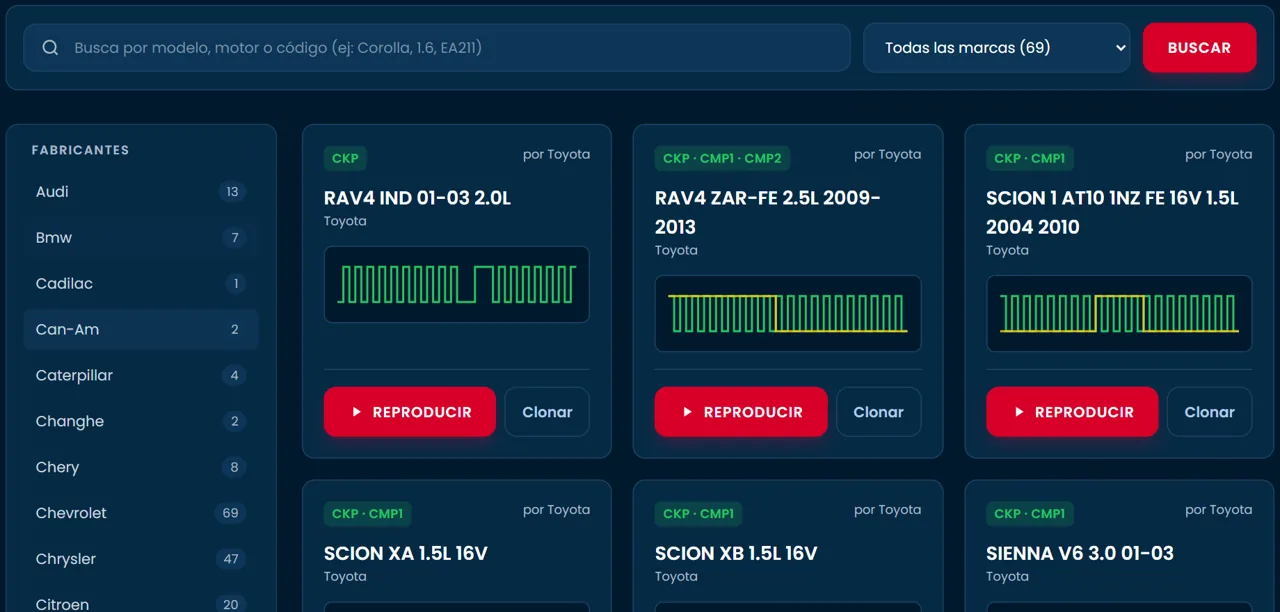Click the SCION XA 1.5L 16V title
The height and width of the screenshot is (612, 1280).
tap(406, 553)
